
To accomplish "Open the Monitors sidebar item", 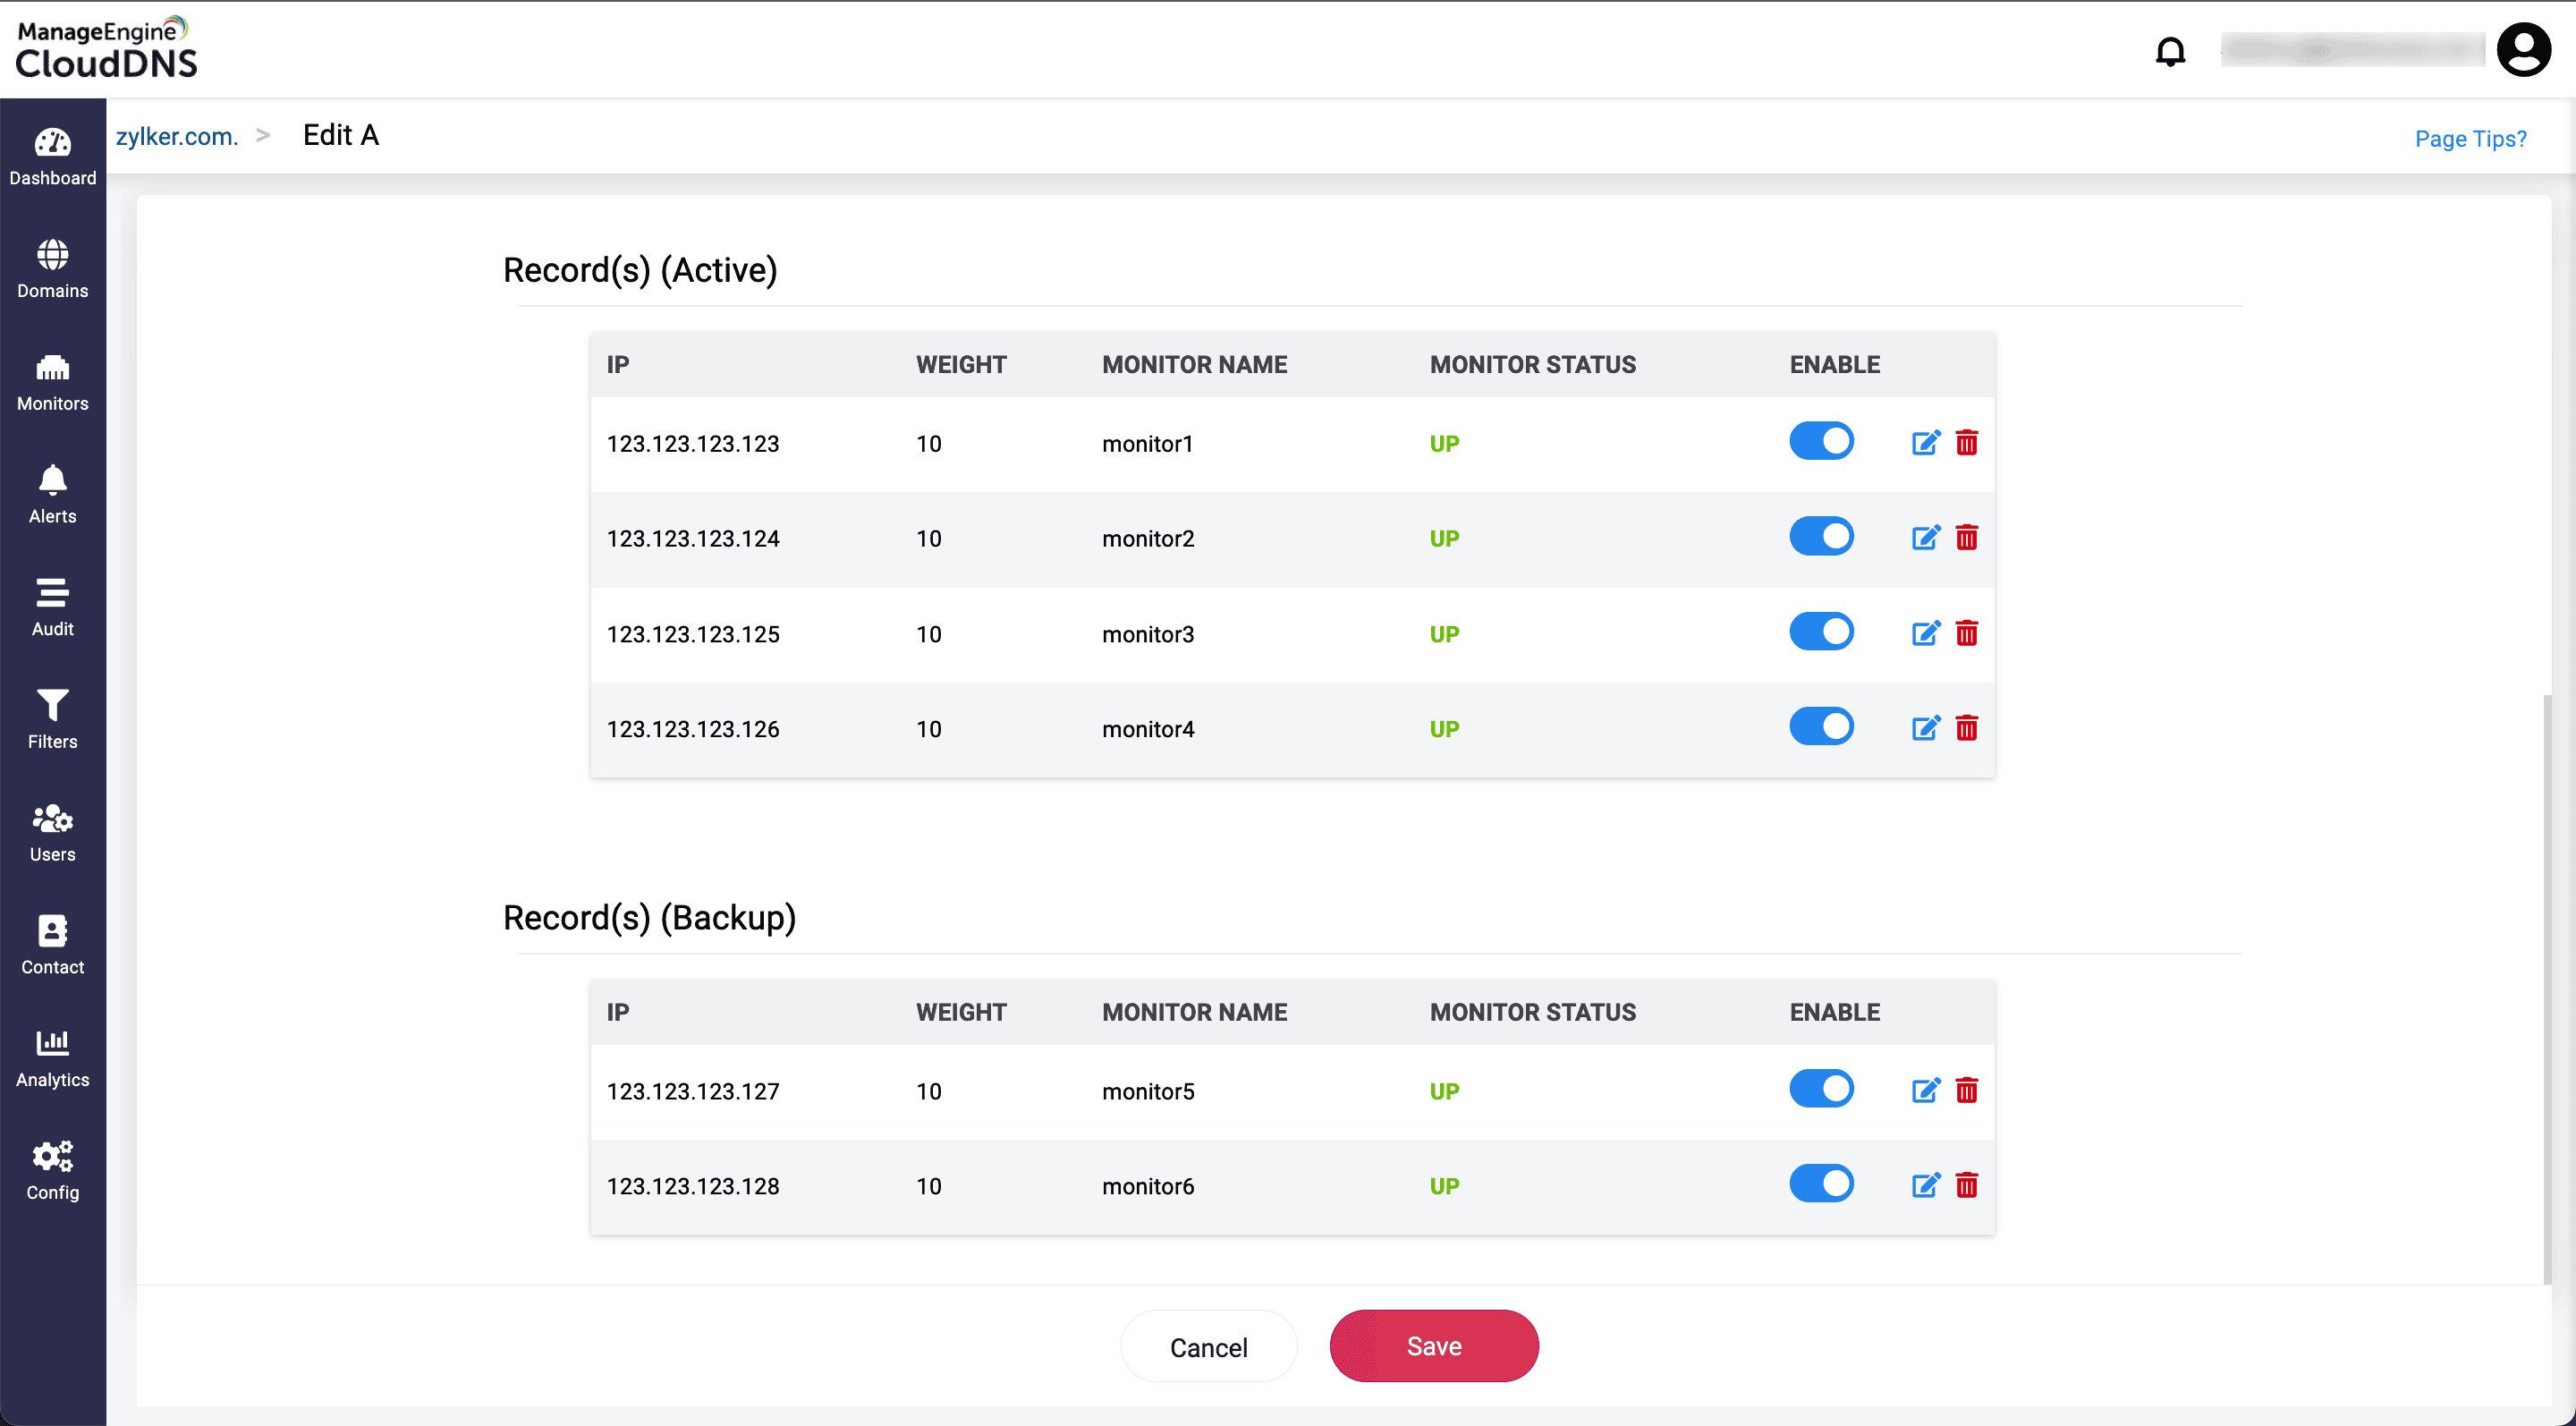I will click(52, 383).
